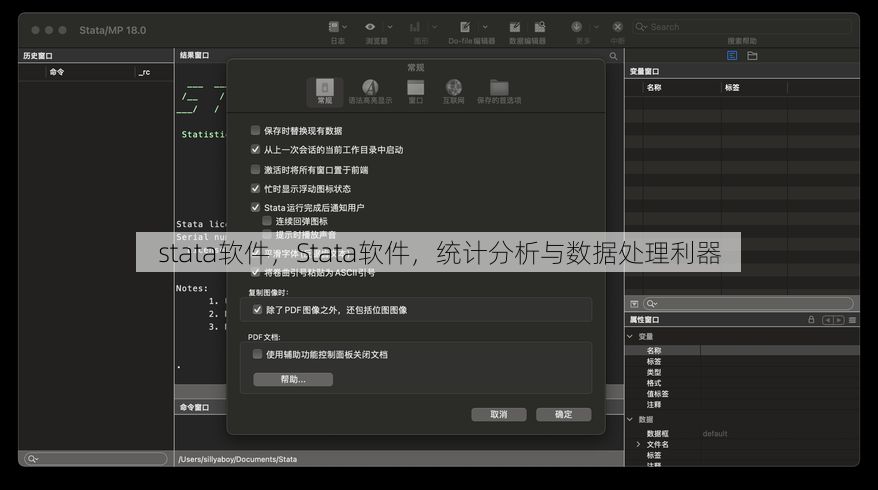Uncheck 忙时显示浮动图标状态

tap(255, 188)
